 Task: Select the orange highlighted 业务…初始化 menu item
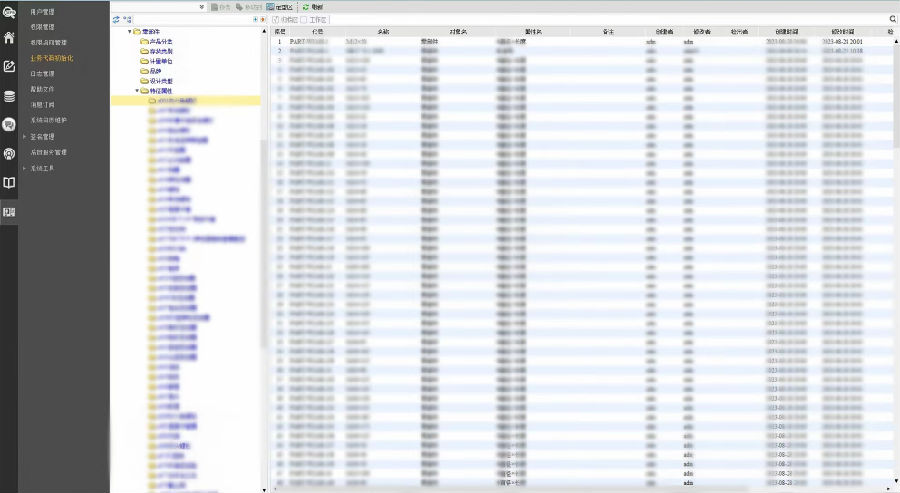(52, 58)
